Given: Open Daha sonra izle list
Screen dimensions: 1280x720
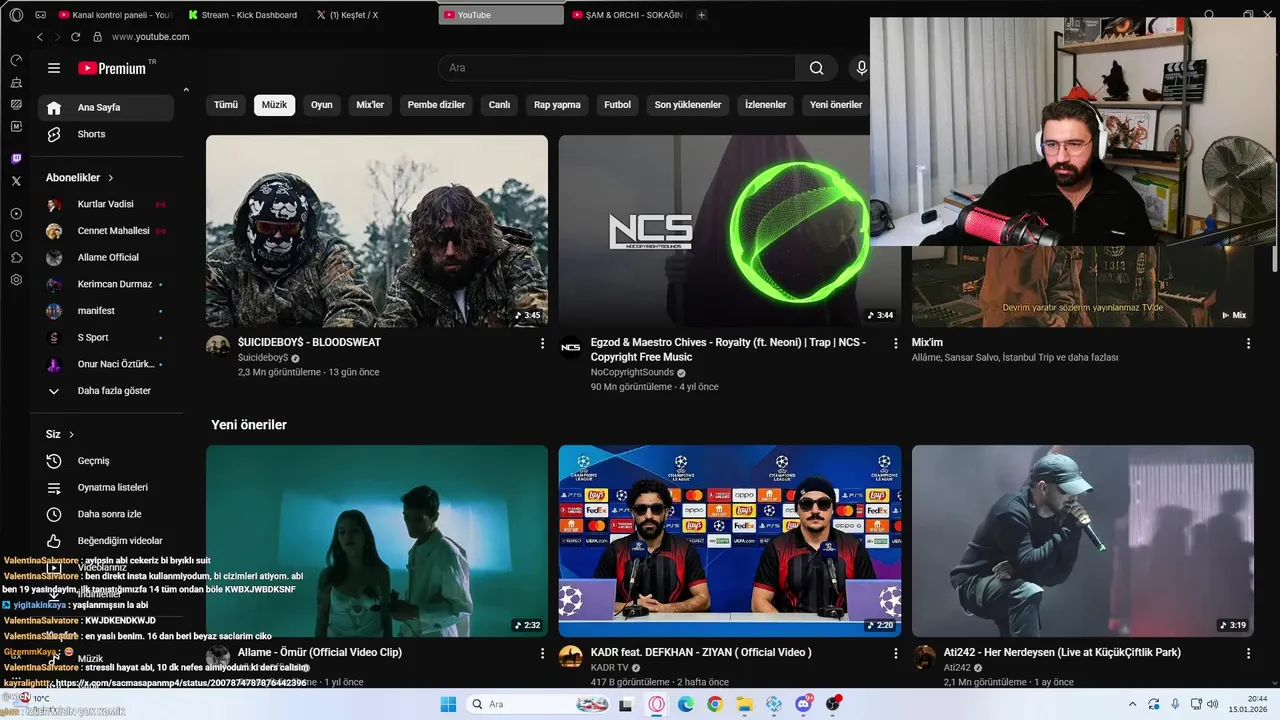Looking at the screenshot, I should [106, 514].
